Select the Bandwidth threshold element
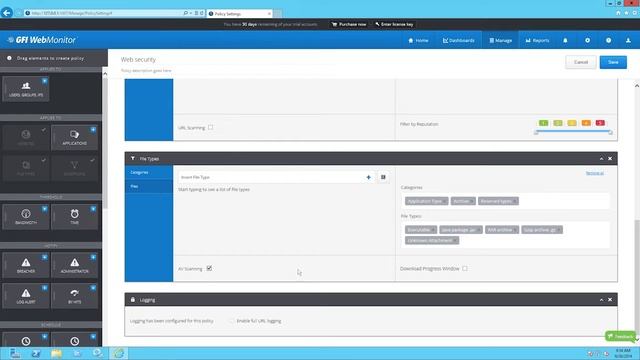The width and height of the screenshot is (640, 360). point(26,216)
